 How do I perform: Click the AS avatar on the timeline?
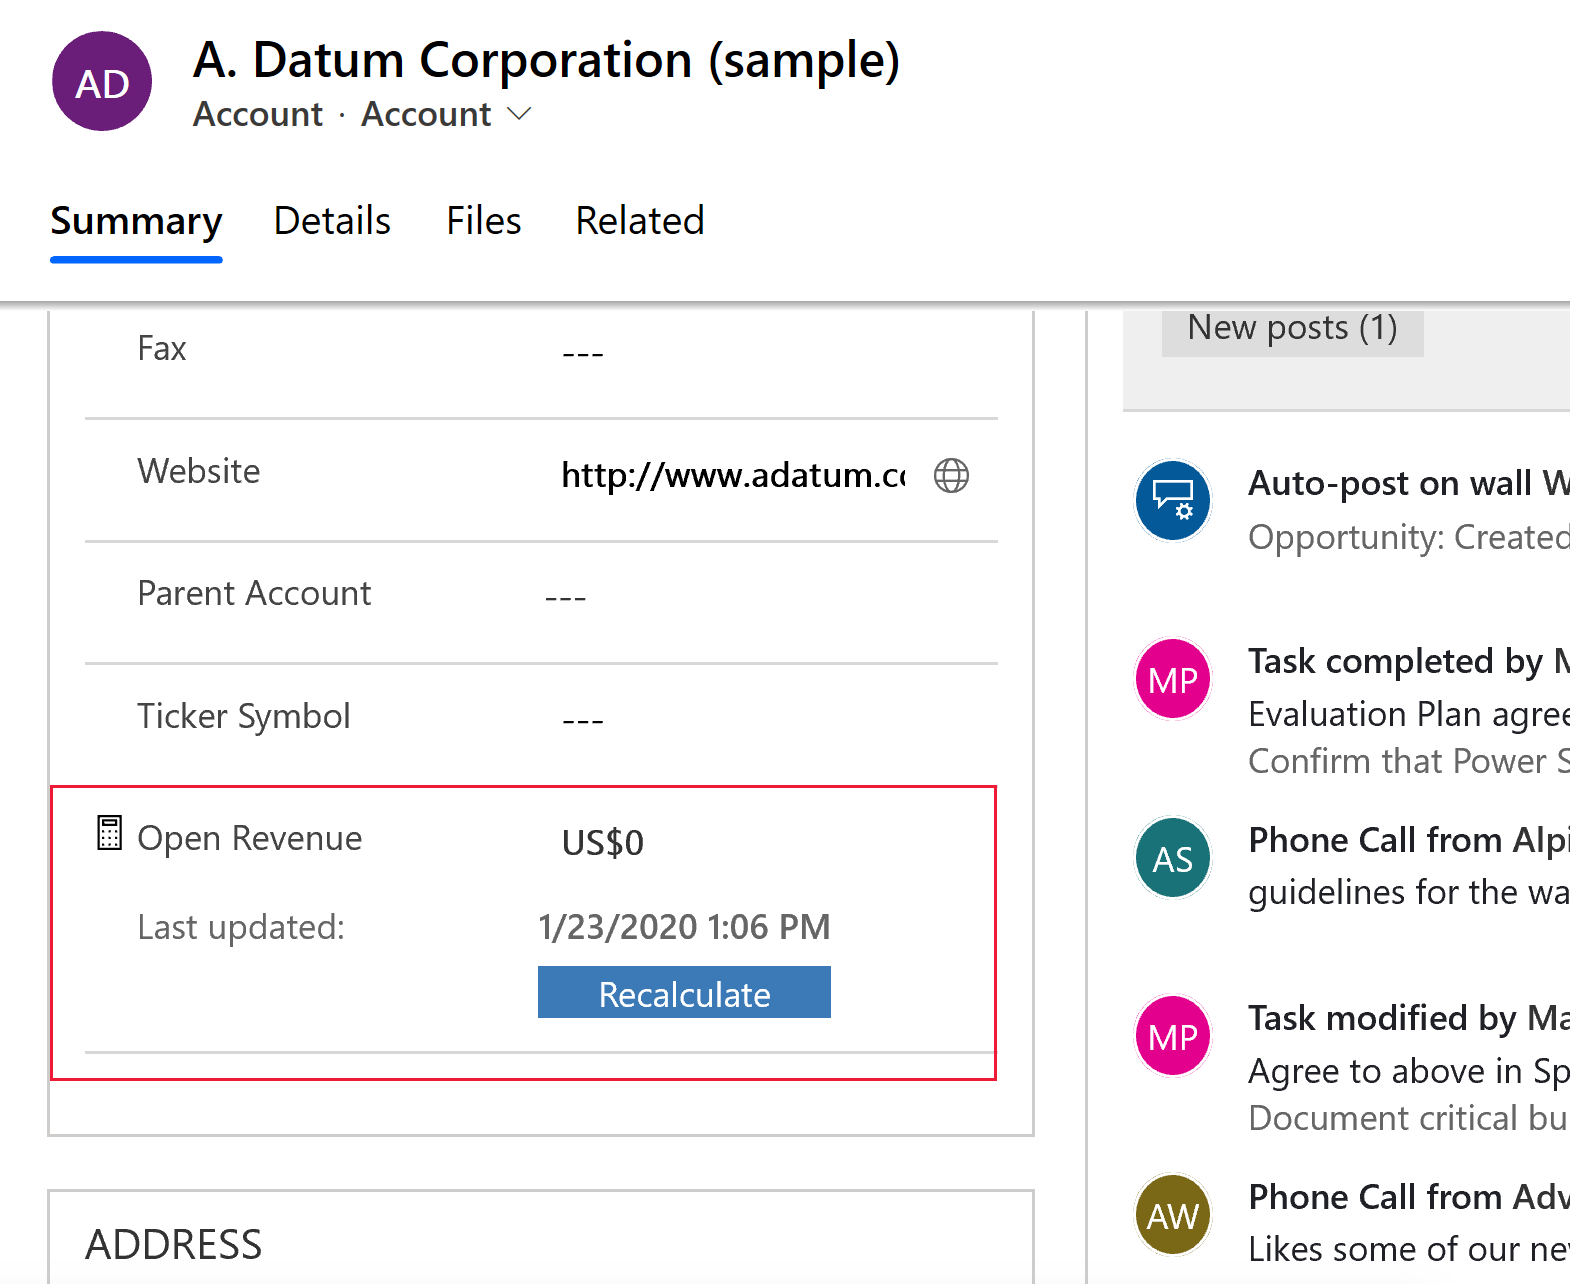coord(1173,858)
